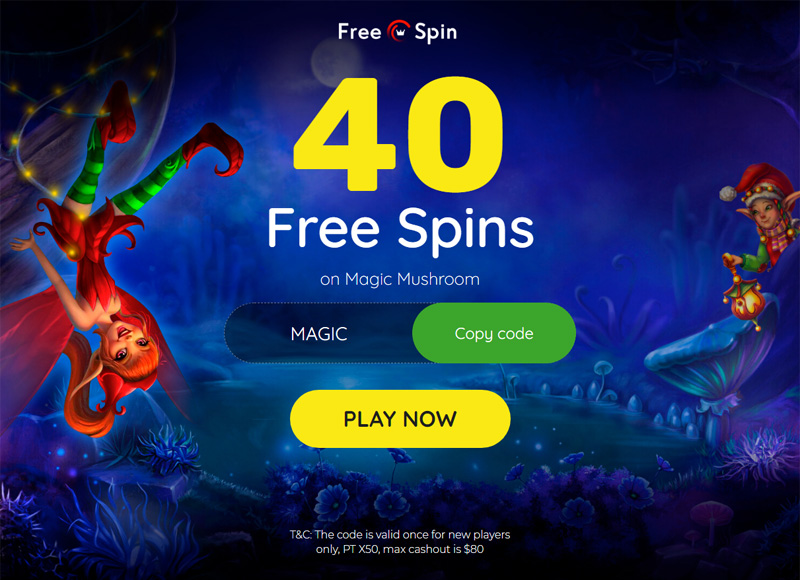Click the red crown swirl logo icon

[x=398, y=31]
